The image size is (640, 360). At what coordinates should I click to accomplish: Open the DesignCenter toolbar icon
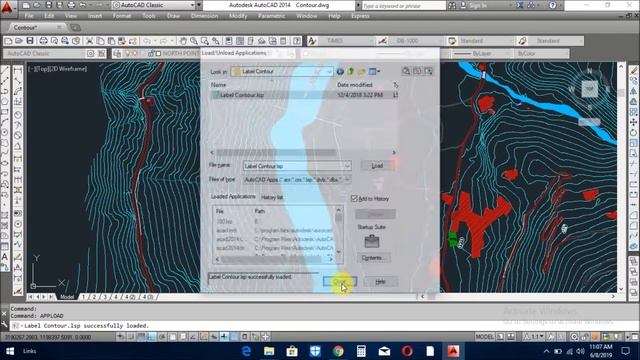point(240,41)
